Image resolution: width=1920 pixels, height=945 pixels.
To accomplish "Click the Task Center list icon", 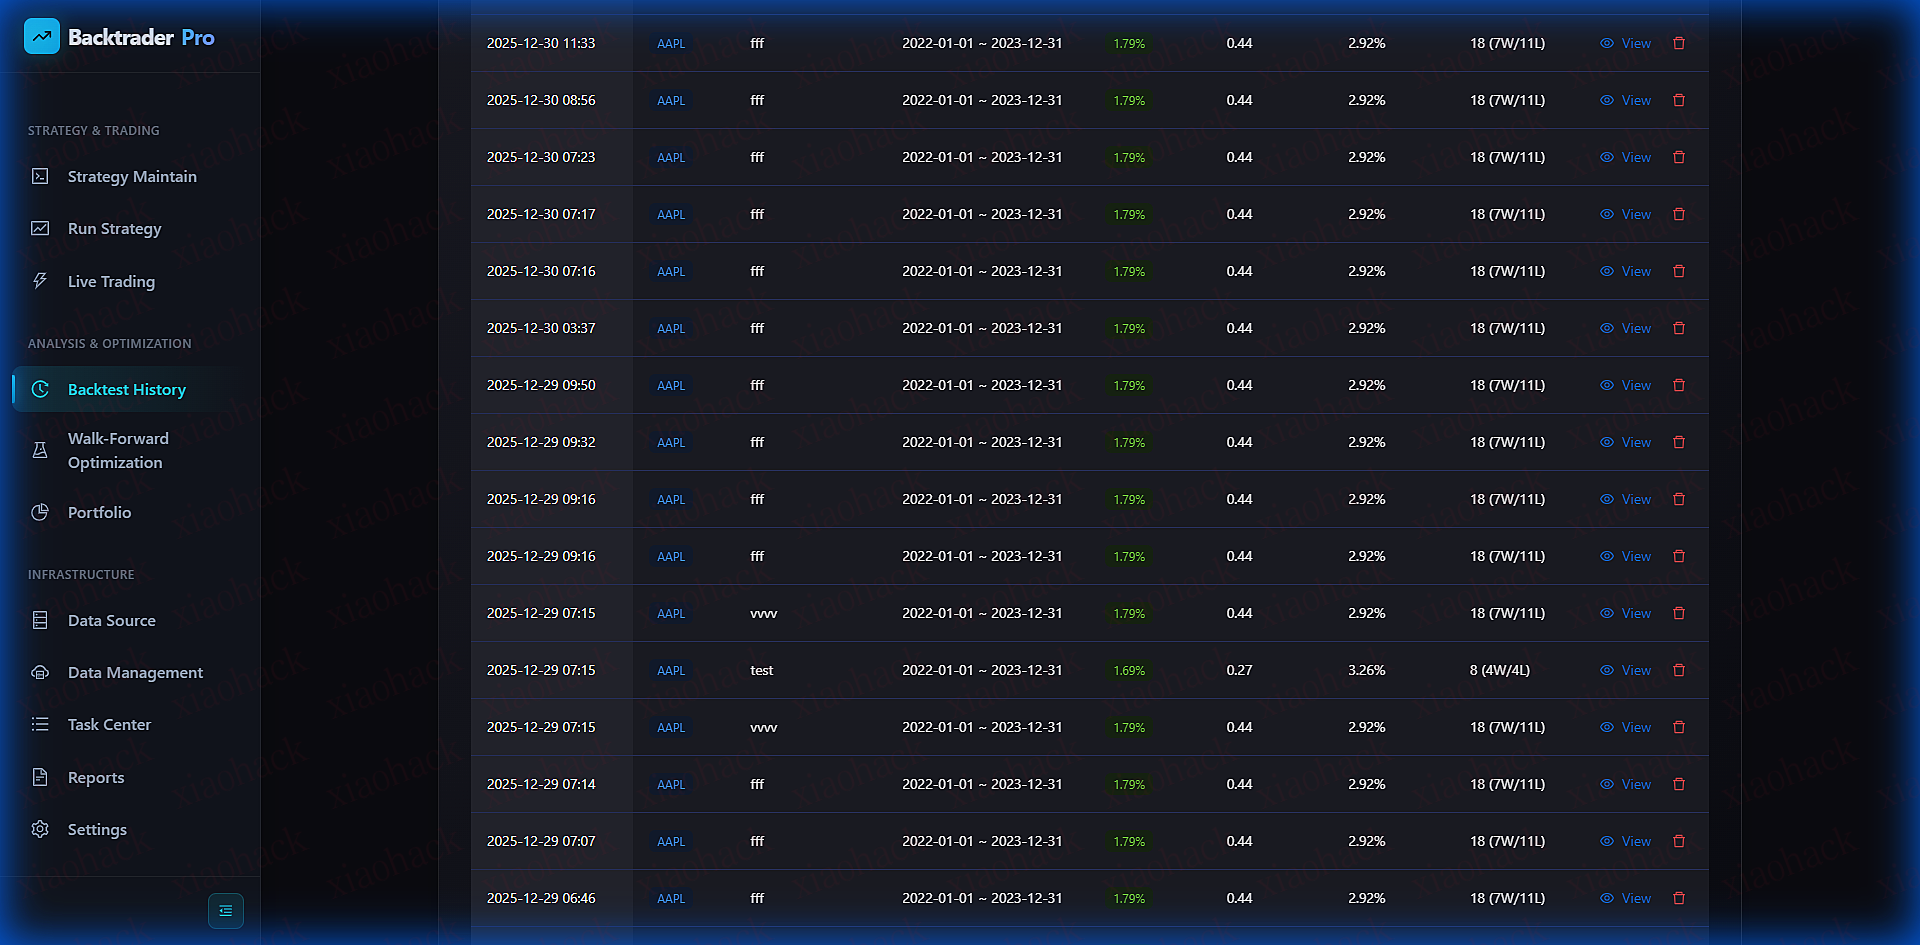I will pyautogui.click(x=40, y=724).
